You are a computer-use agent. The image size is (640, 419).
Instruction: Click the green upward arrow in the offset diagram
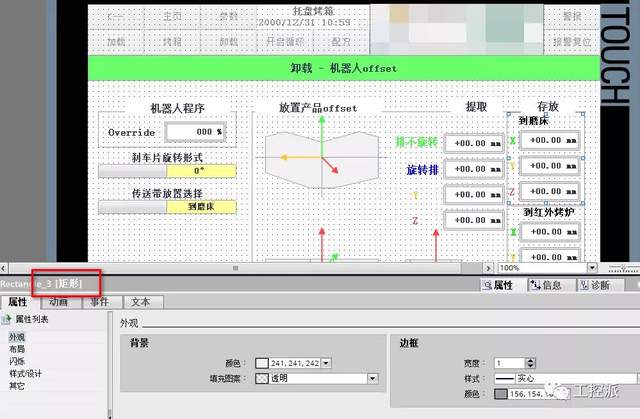[321, 130]
